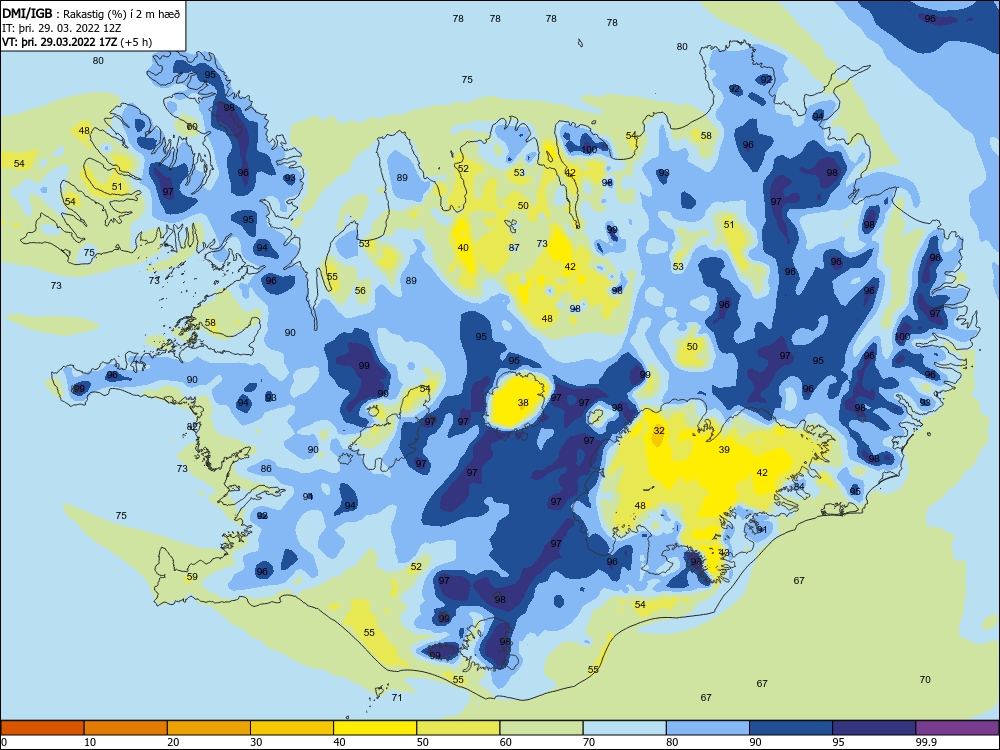Click the 10–20 orange legend swatch
Screen dimensions: 1000x750
point(126,728)
